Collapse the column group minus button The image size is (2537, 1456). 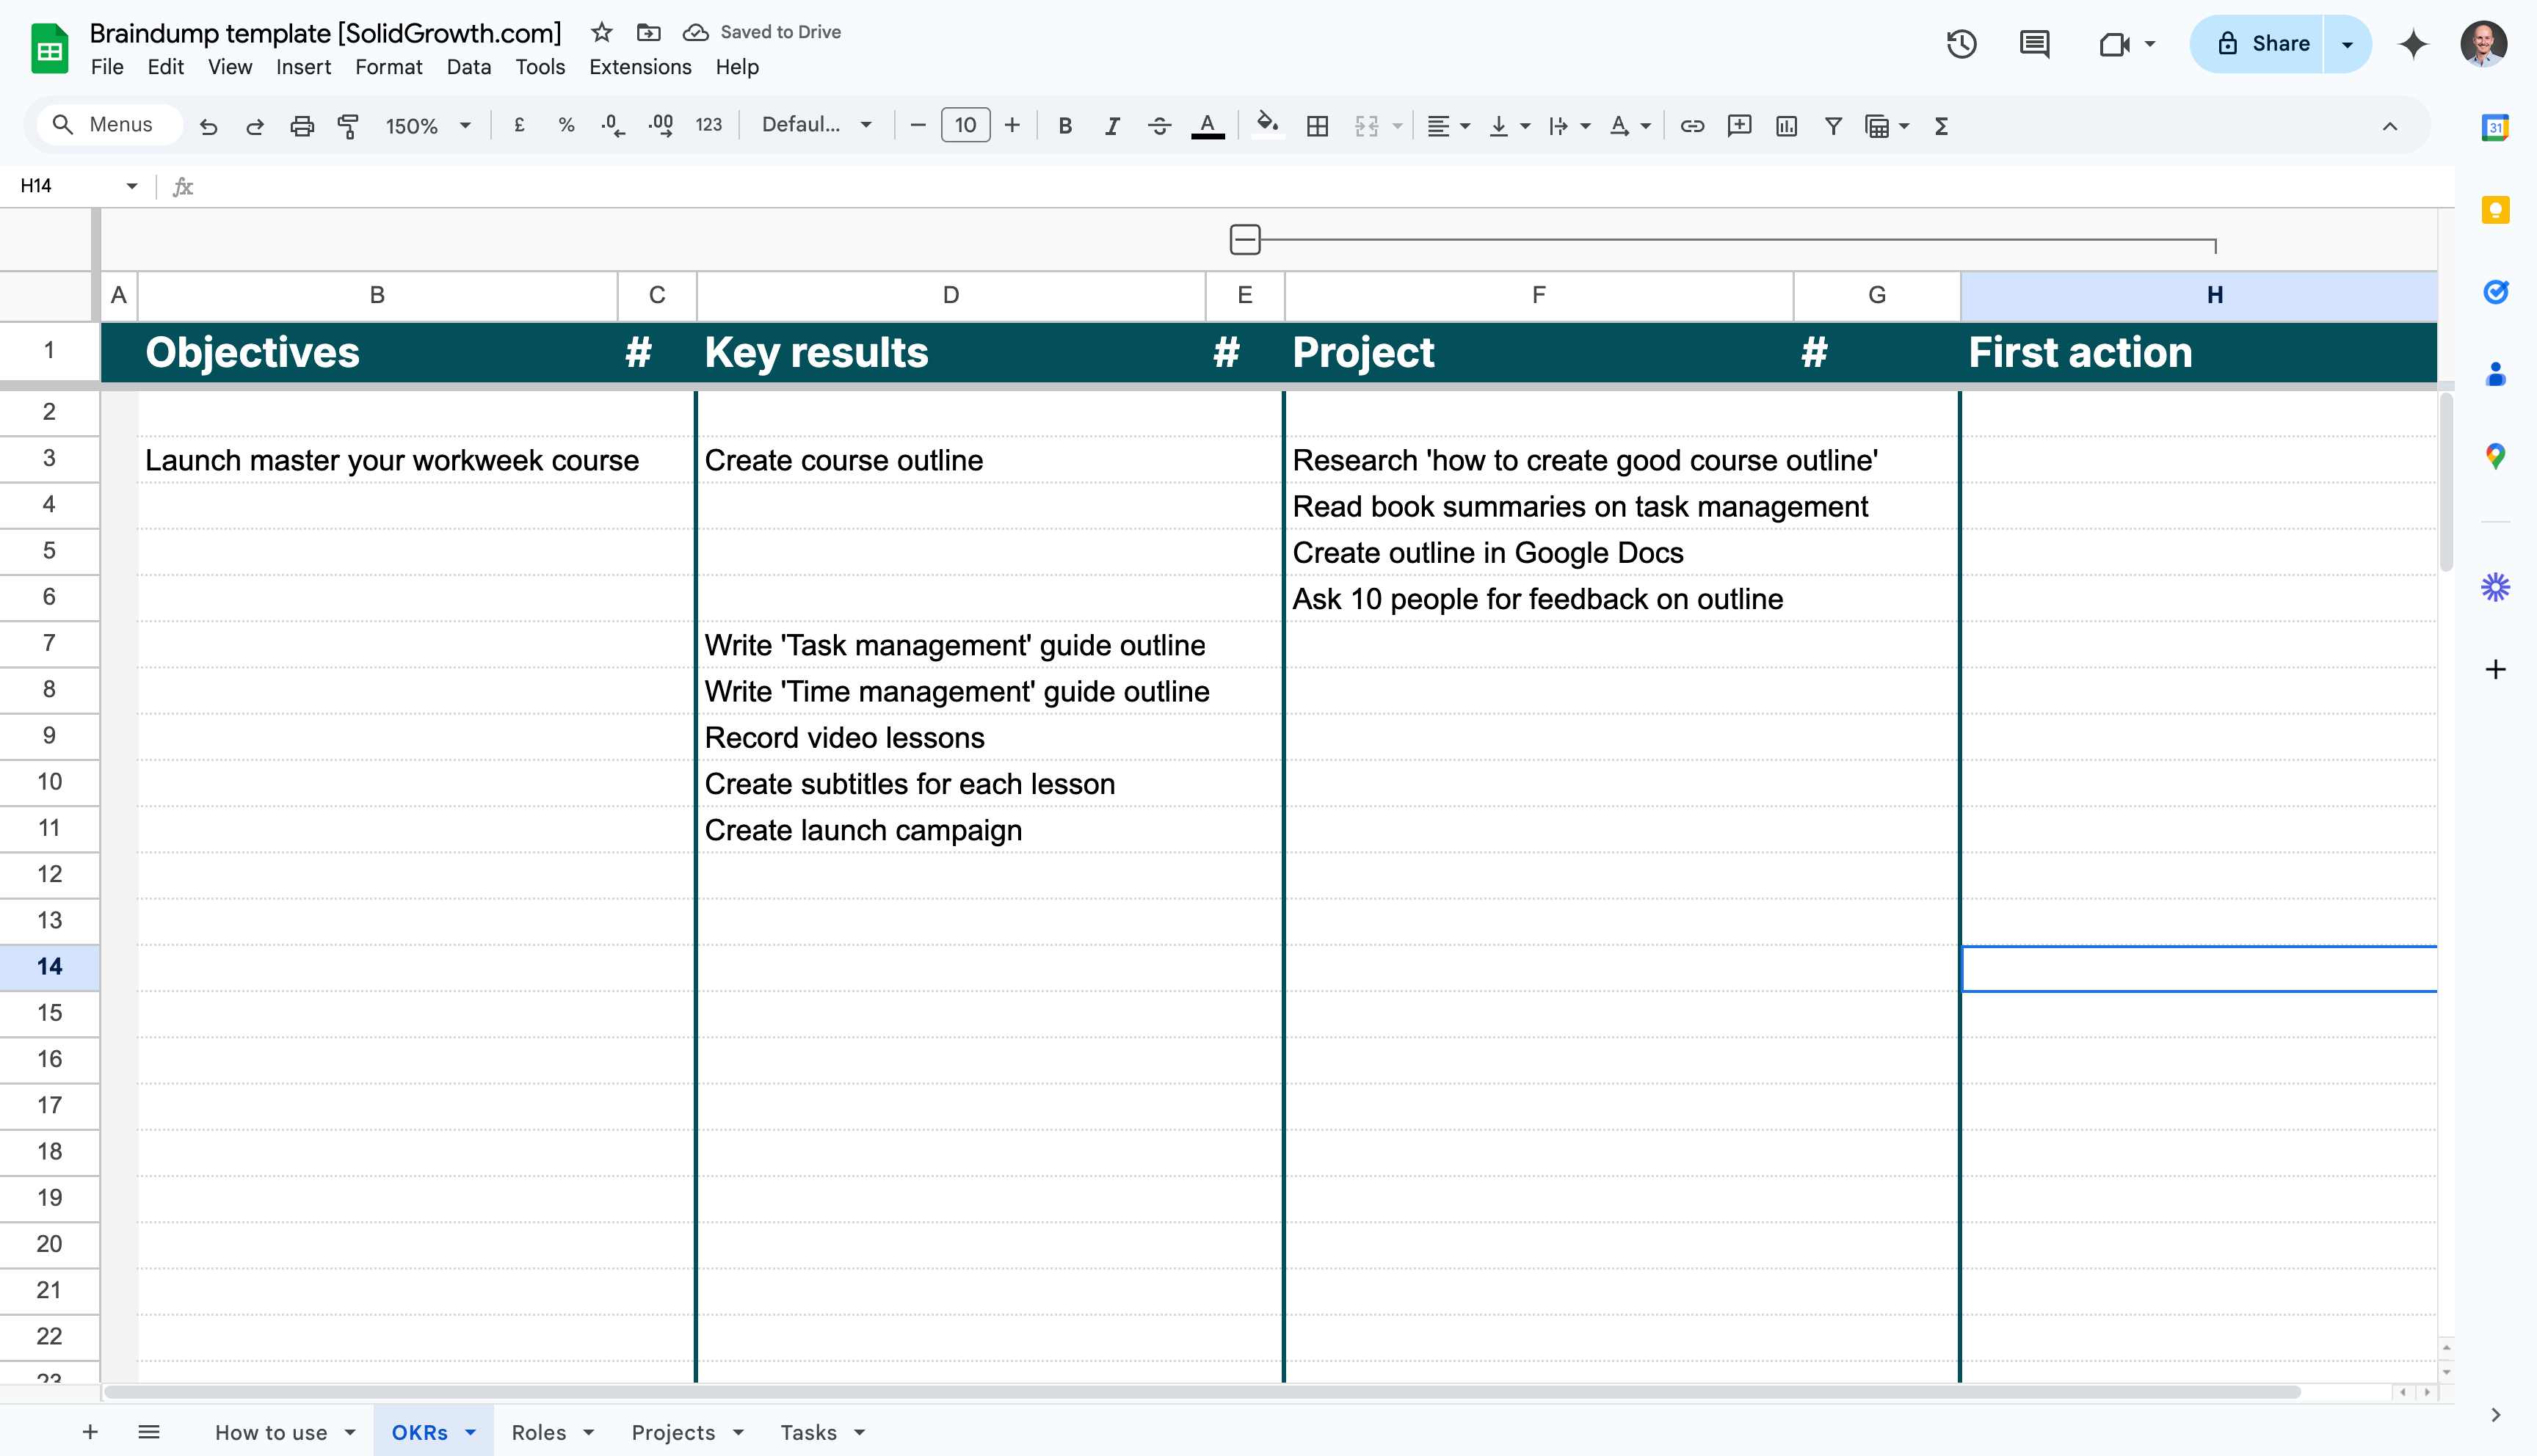pyautogui.click(x=1245, y=240)
